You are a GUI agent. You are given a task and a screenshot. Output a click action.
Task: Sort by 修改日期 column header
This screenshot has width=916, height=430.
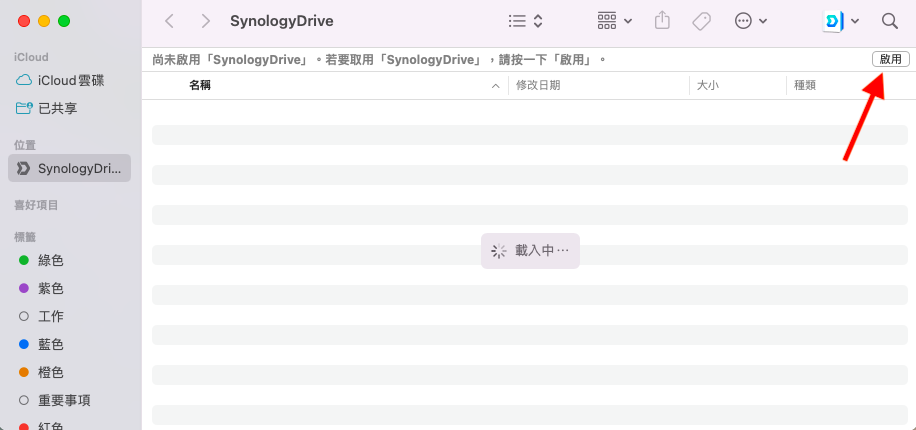pyautogui.click(x=538, y=86)
